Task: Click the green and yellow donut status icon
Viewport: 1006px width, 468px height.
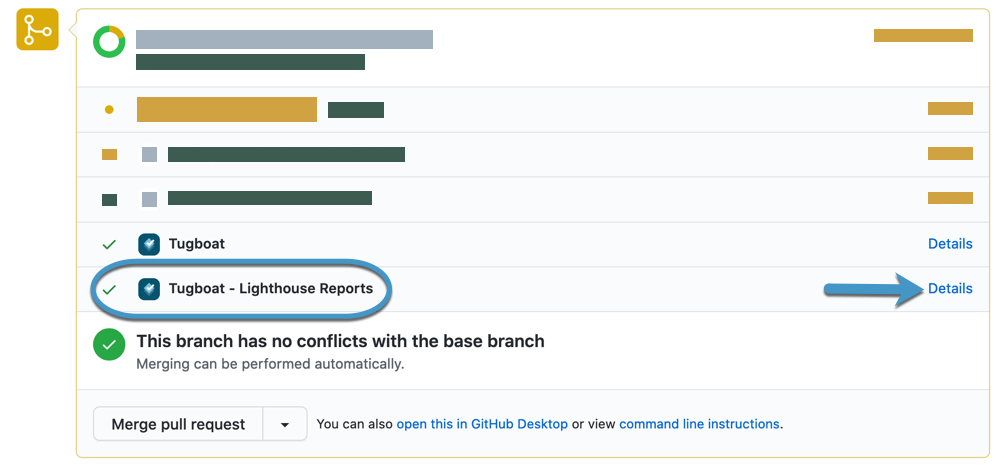Action: (109, 42)
